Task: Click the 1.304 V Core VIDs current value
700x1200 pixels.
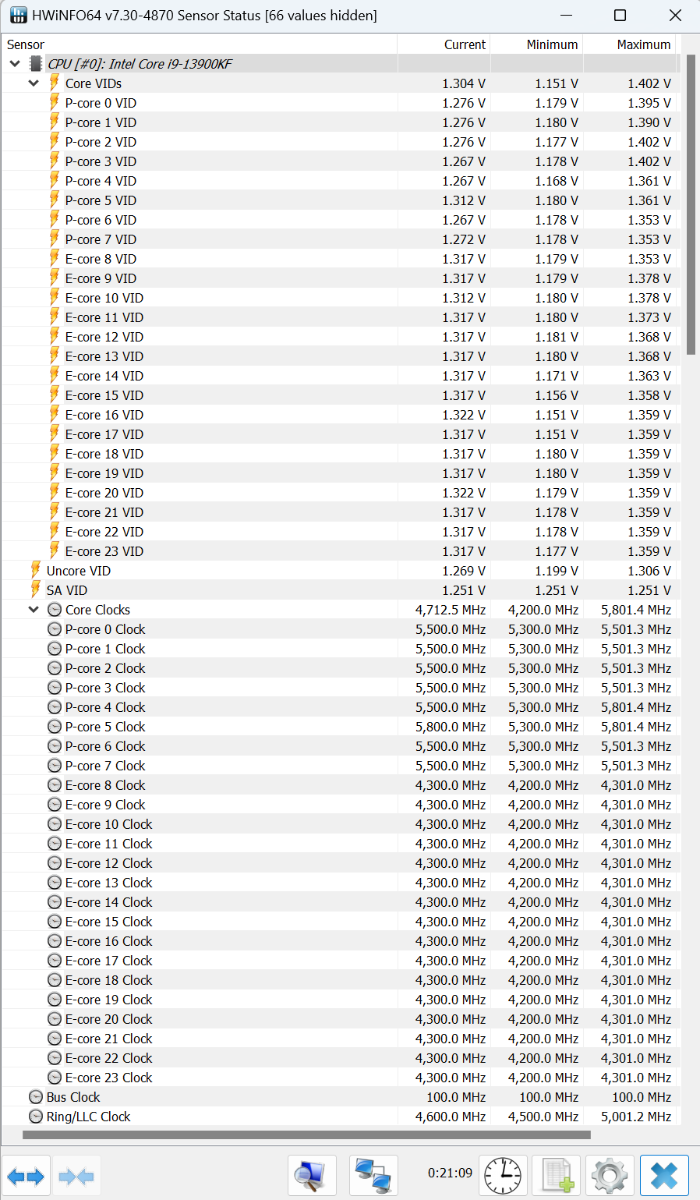Action: pyautogui.click(x=464, y=83)
